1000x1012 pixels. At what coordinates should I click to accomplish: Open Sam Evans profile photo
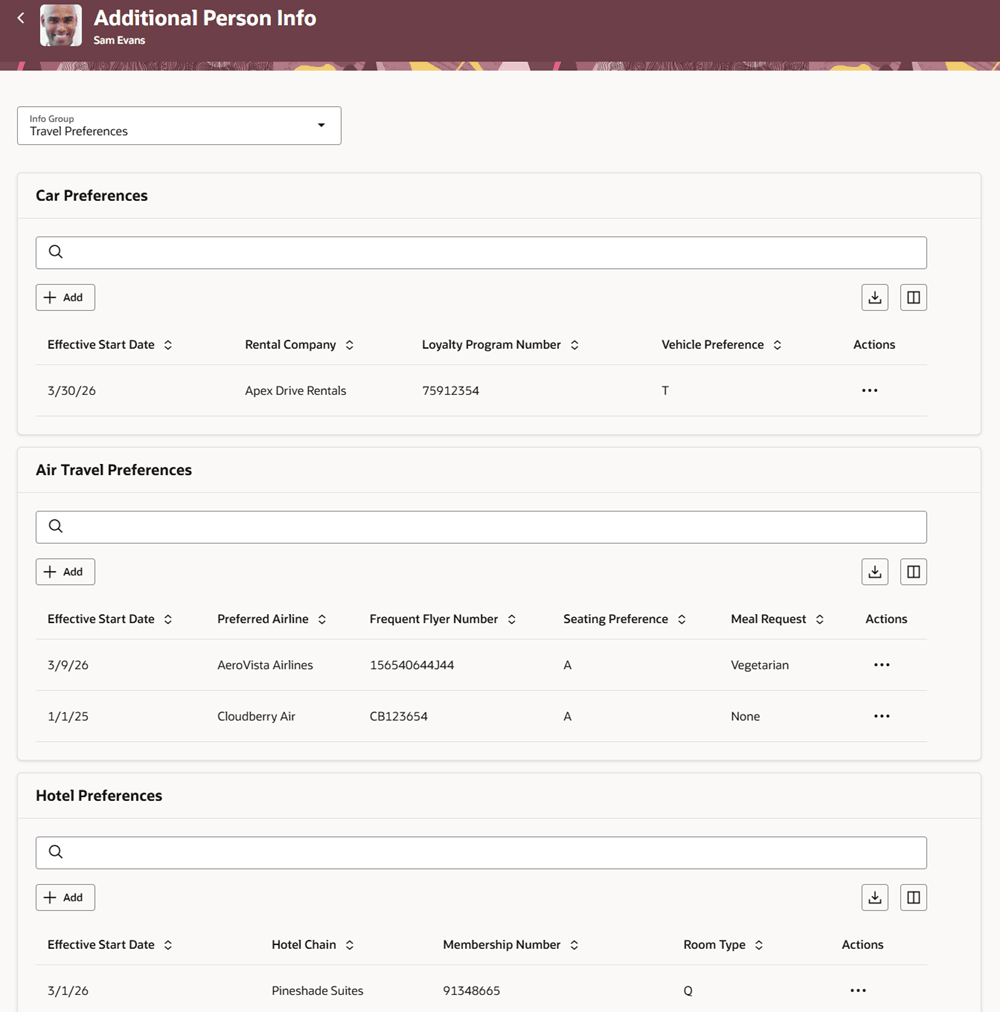pos(61,25)
